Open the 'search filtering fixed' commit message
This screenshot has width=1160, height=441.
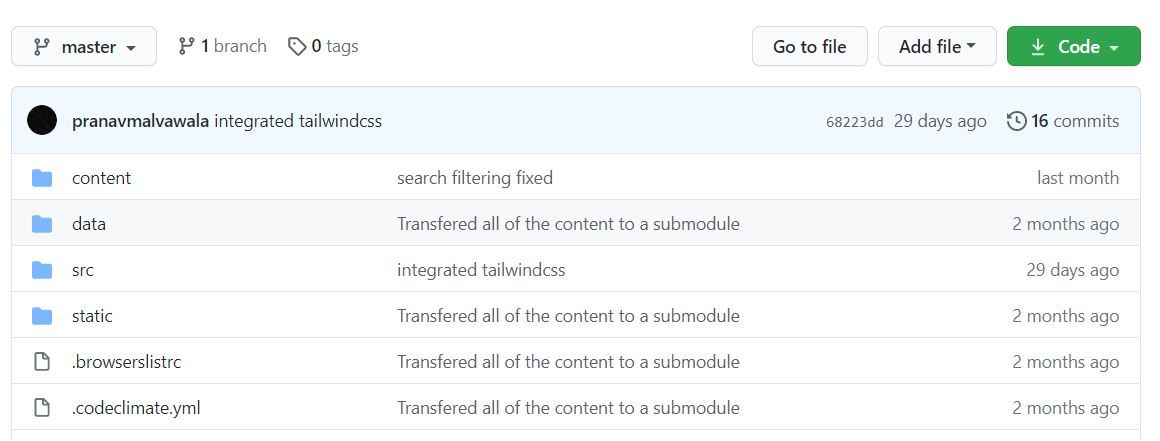point(475,178)
